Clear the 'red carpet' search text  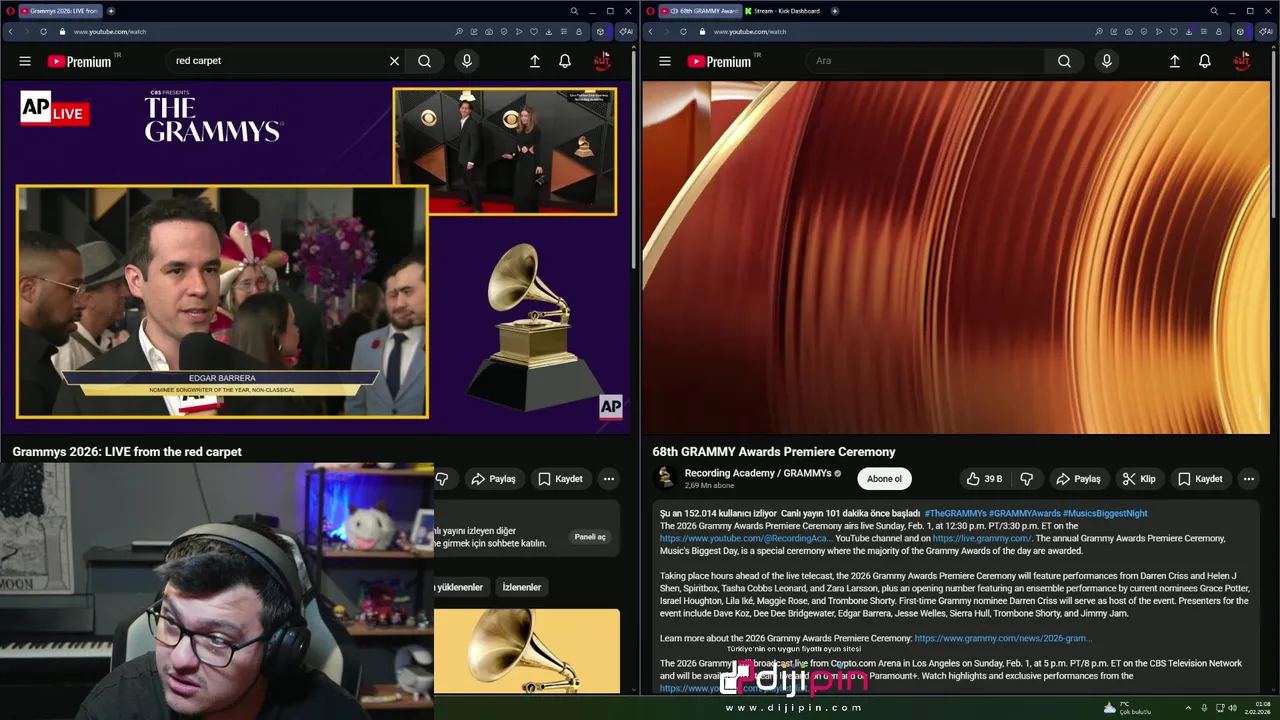394,61
